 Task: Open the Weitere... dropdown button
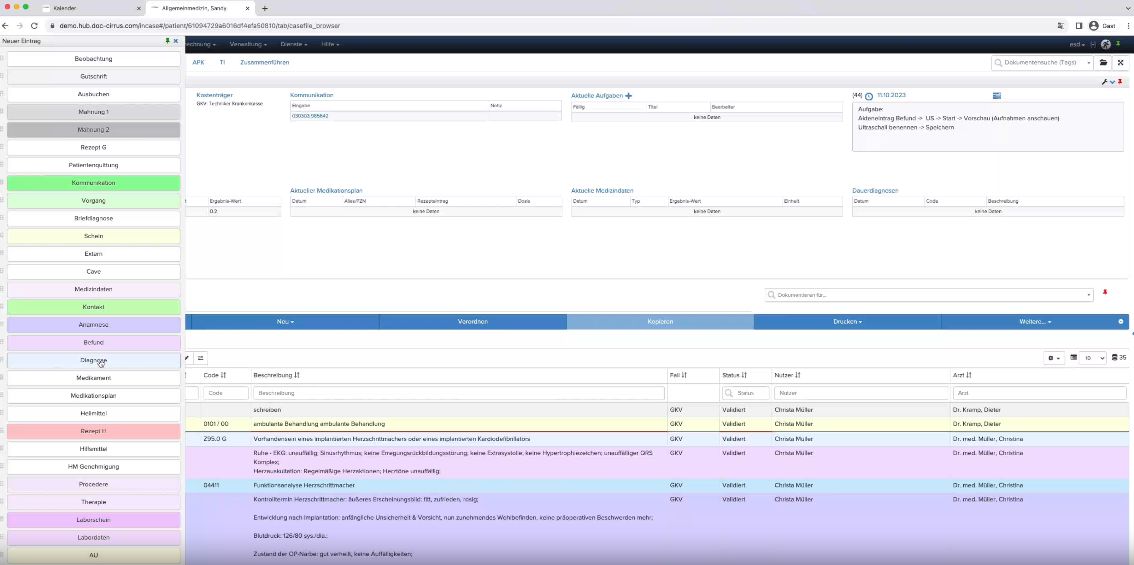pos(1035,321)
